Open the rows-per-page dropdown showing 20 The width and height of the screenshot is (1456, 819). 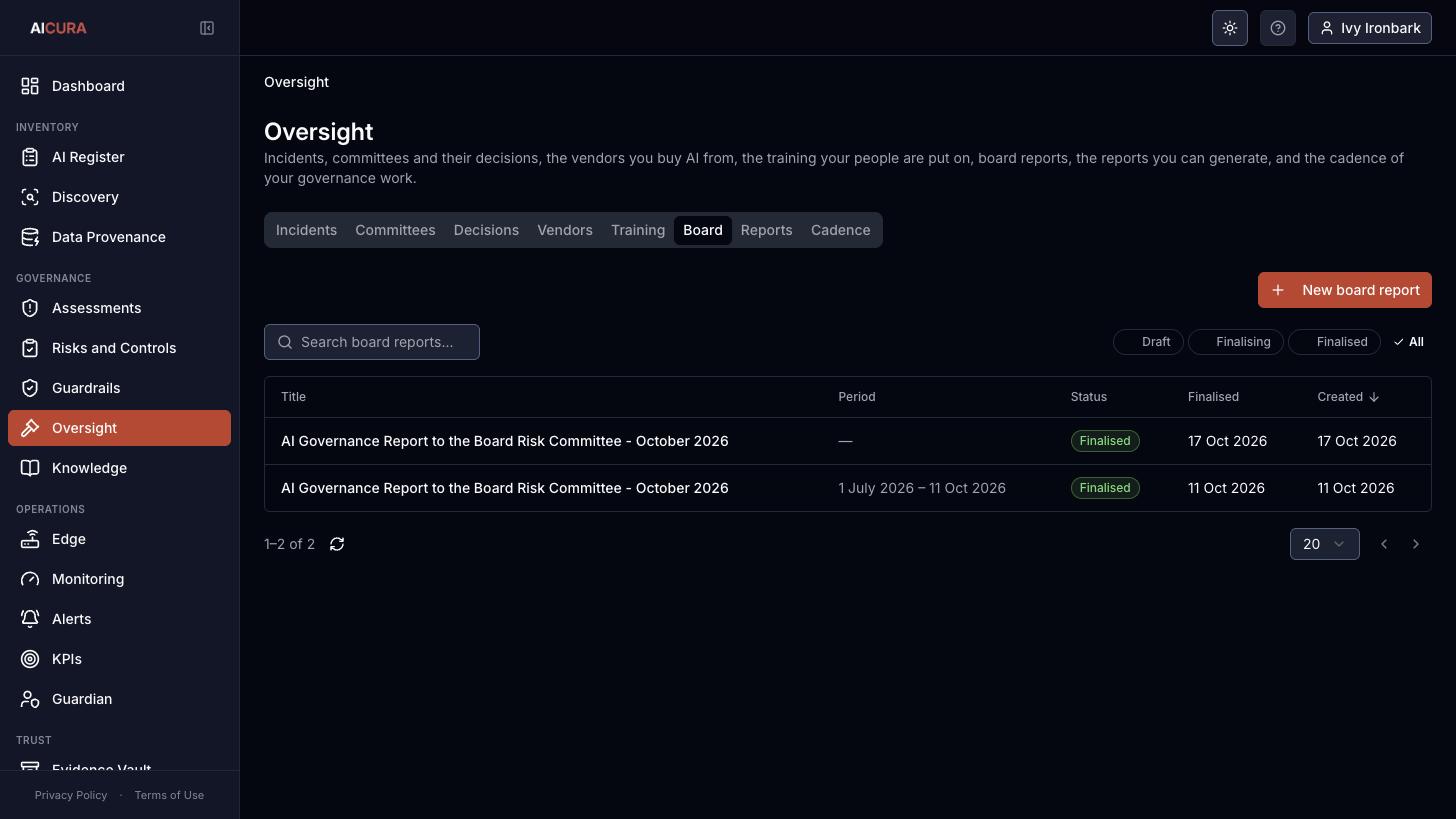[1324, 544]
